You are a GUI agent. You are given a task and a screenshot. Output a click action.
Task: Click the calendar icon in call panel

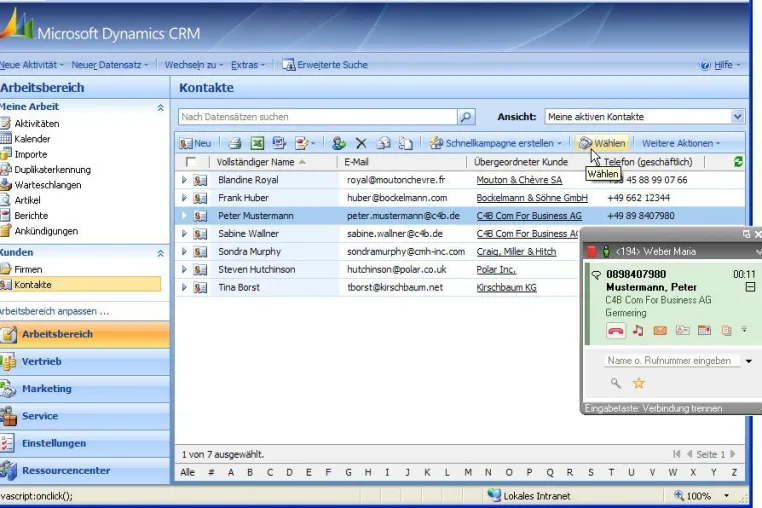(x=704, y=331)
